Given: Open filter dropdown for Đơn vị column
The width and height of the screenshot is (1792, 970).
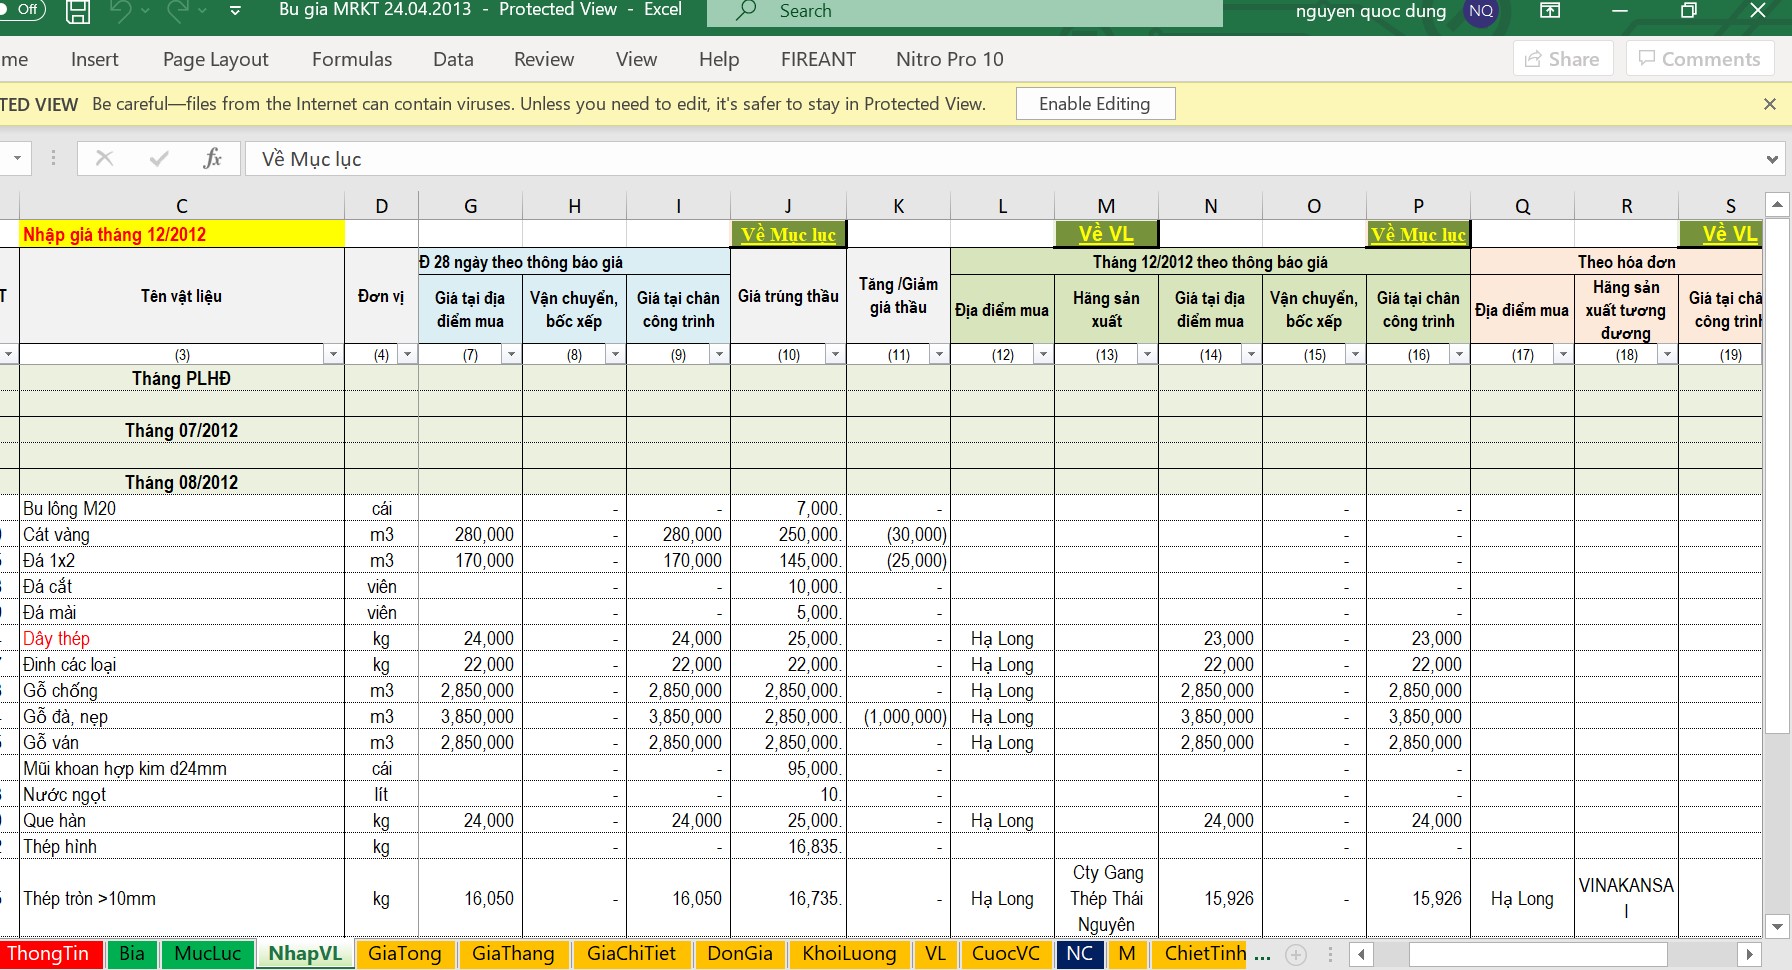Looking at the screenshot, I should (407, 355).
